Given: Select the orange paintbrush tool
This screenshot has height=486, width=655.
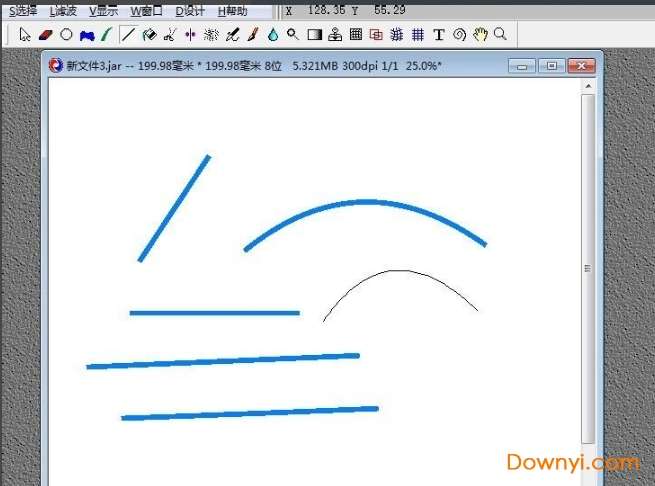Looking at the screenshot, I should coord(252,35).
